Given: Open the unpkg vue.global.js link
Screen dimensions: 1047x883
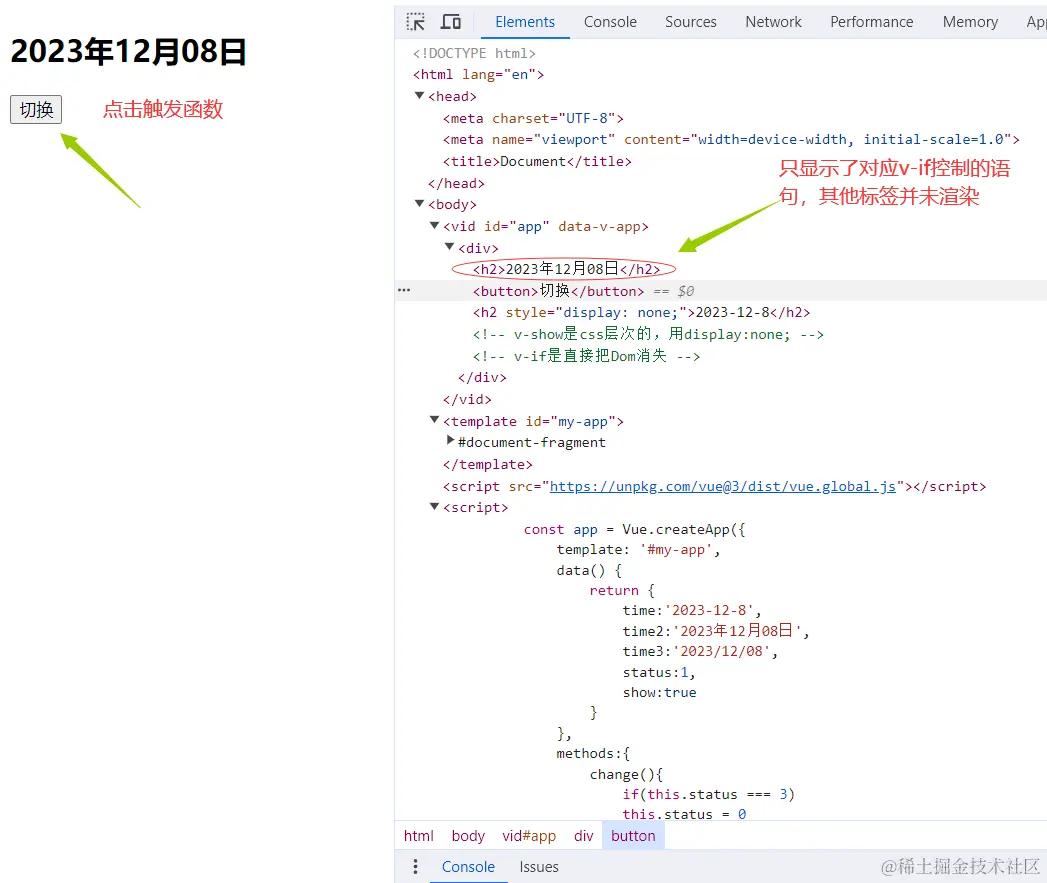Looking at the screenshot, I should 722,486.
